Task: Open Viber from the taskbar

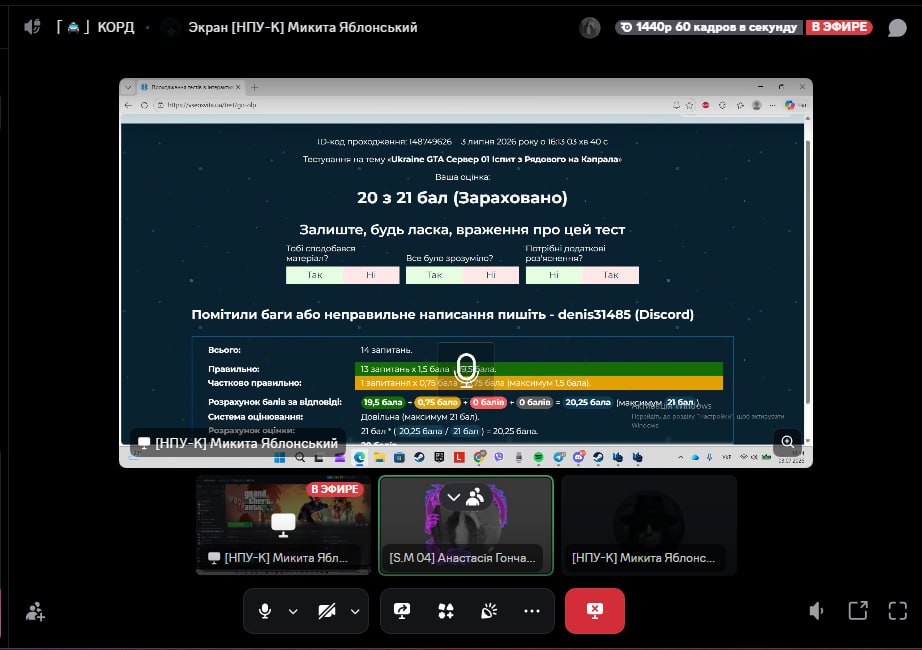Action: (x=499, y=458)
